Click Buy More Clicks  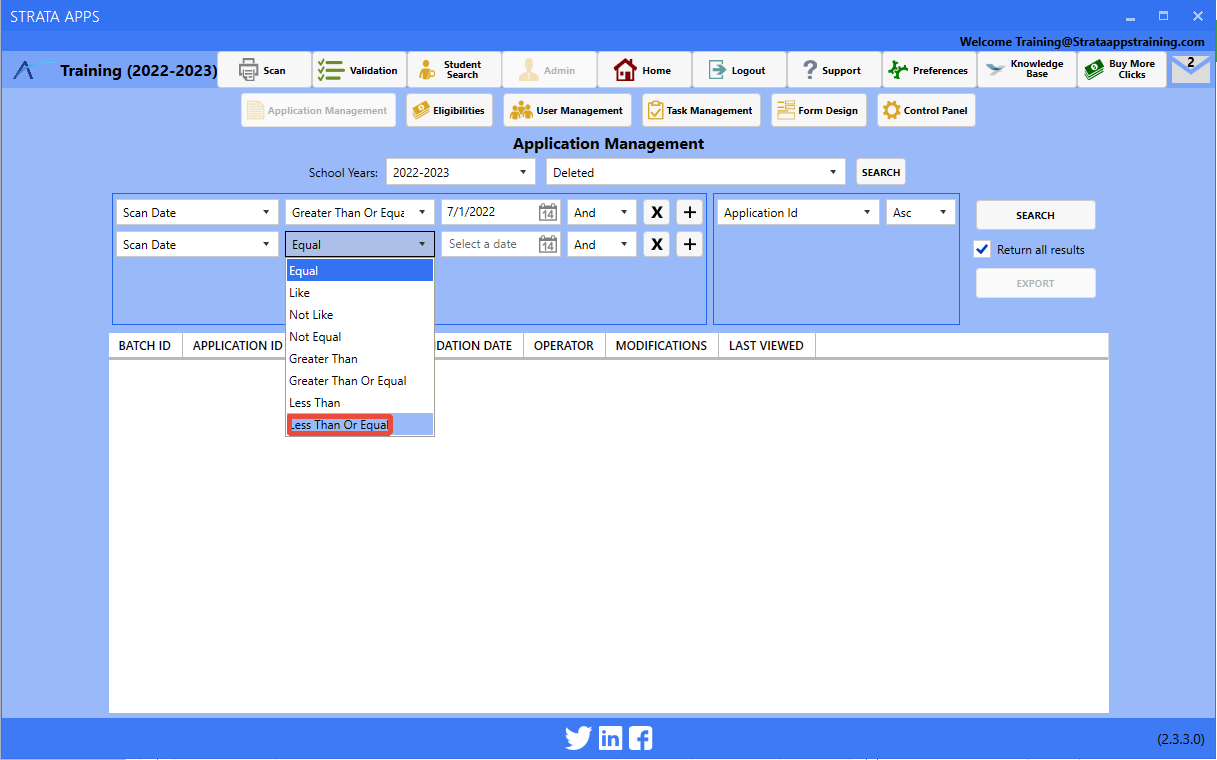(1121, 70)
